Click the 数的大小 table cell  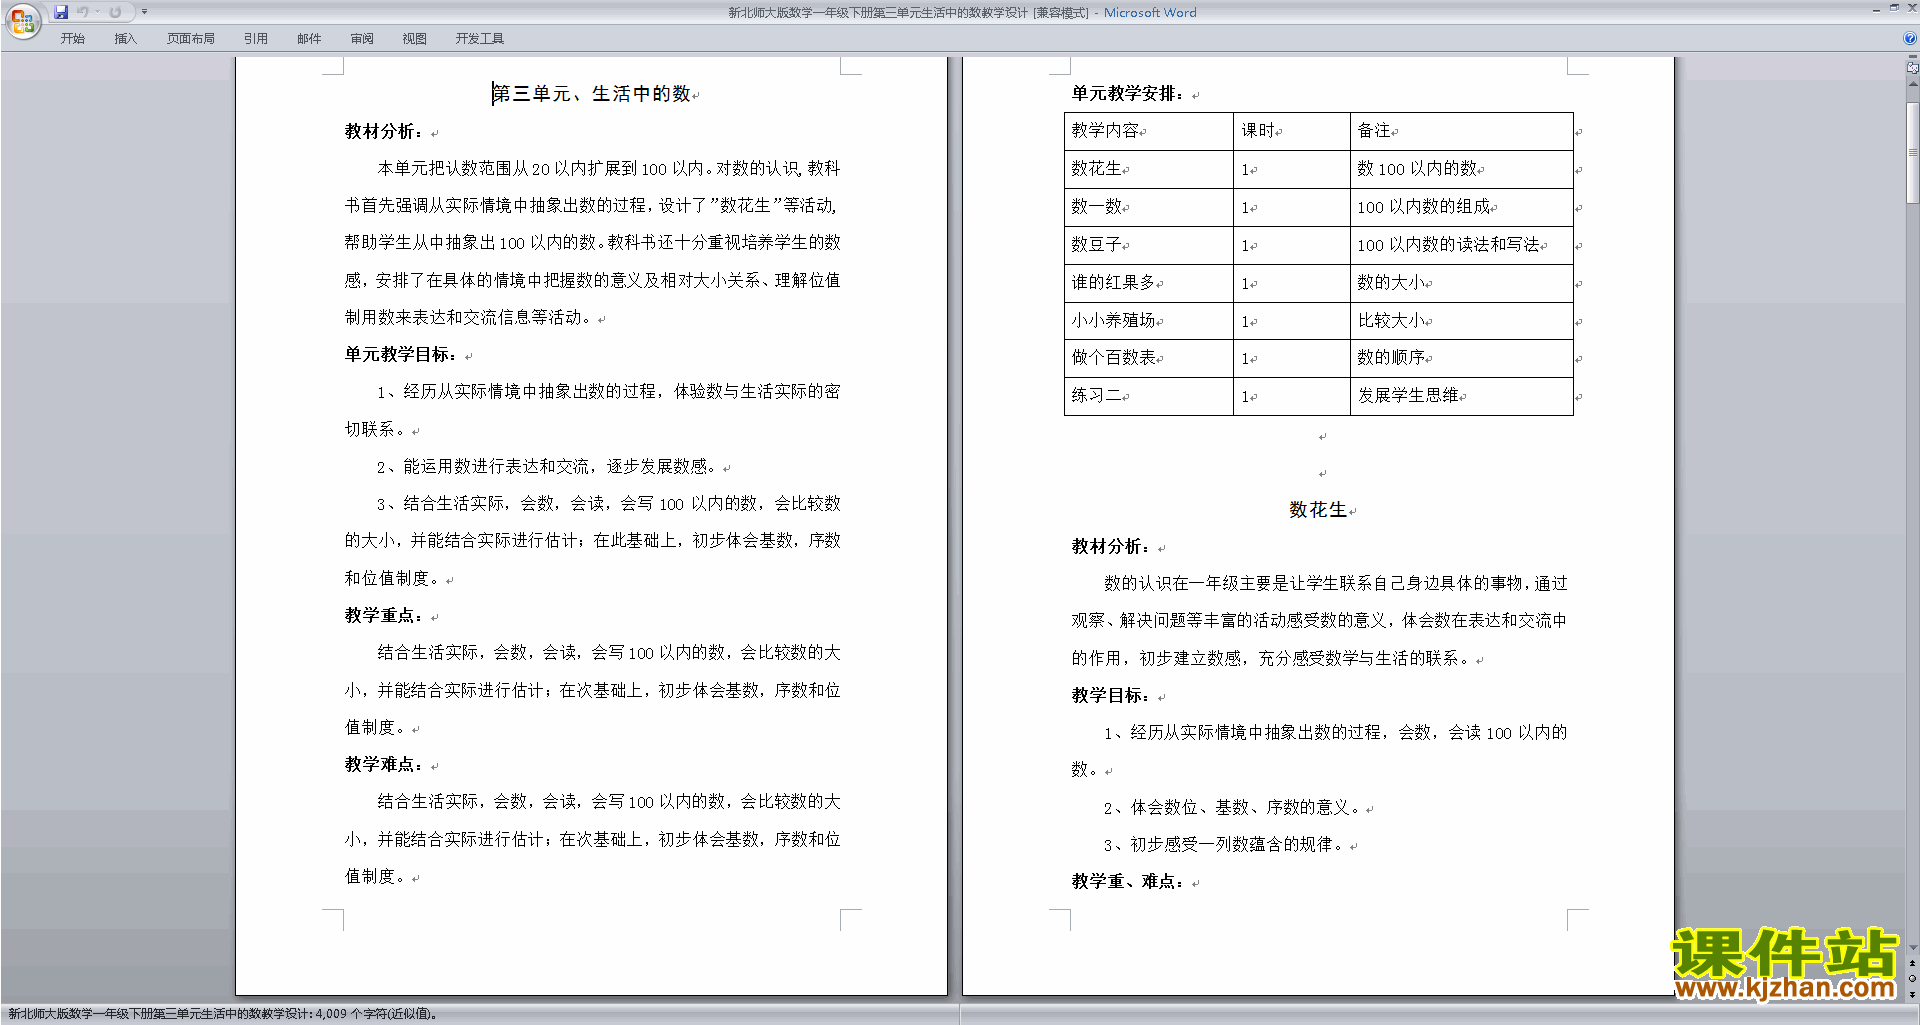tap(1462, 283)
